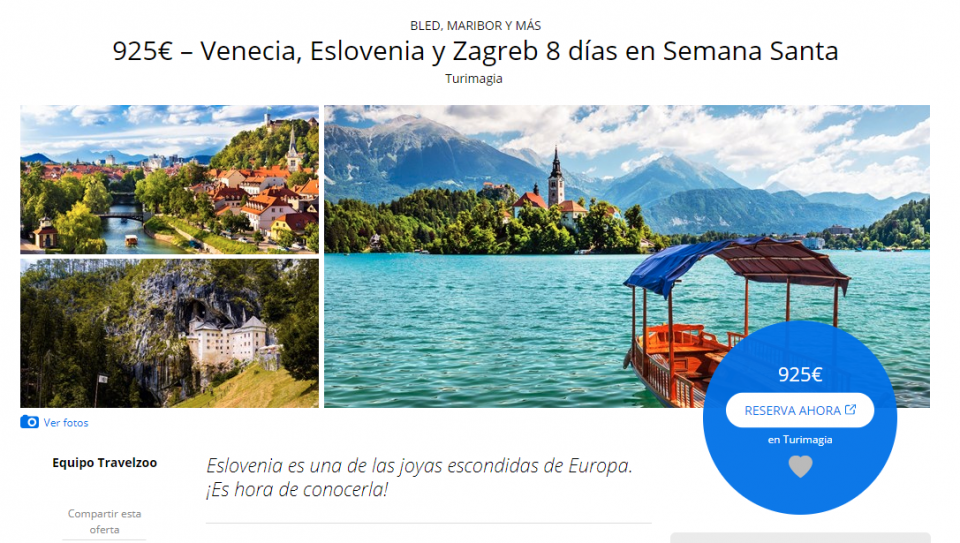
Task: Click the Turimagia provider name under title
Action: (474, 78)
